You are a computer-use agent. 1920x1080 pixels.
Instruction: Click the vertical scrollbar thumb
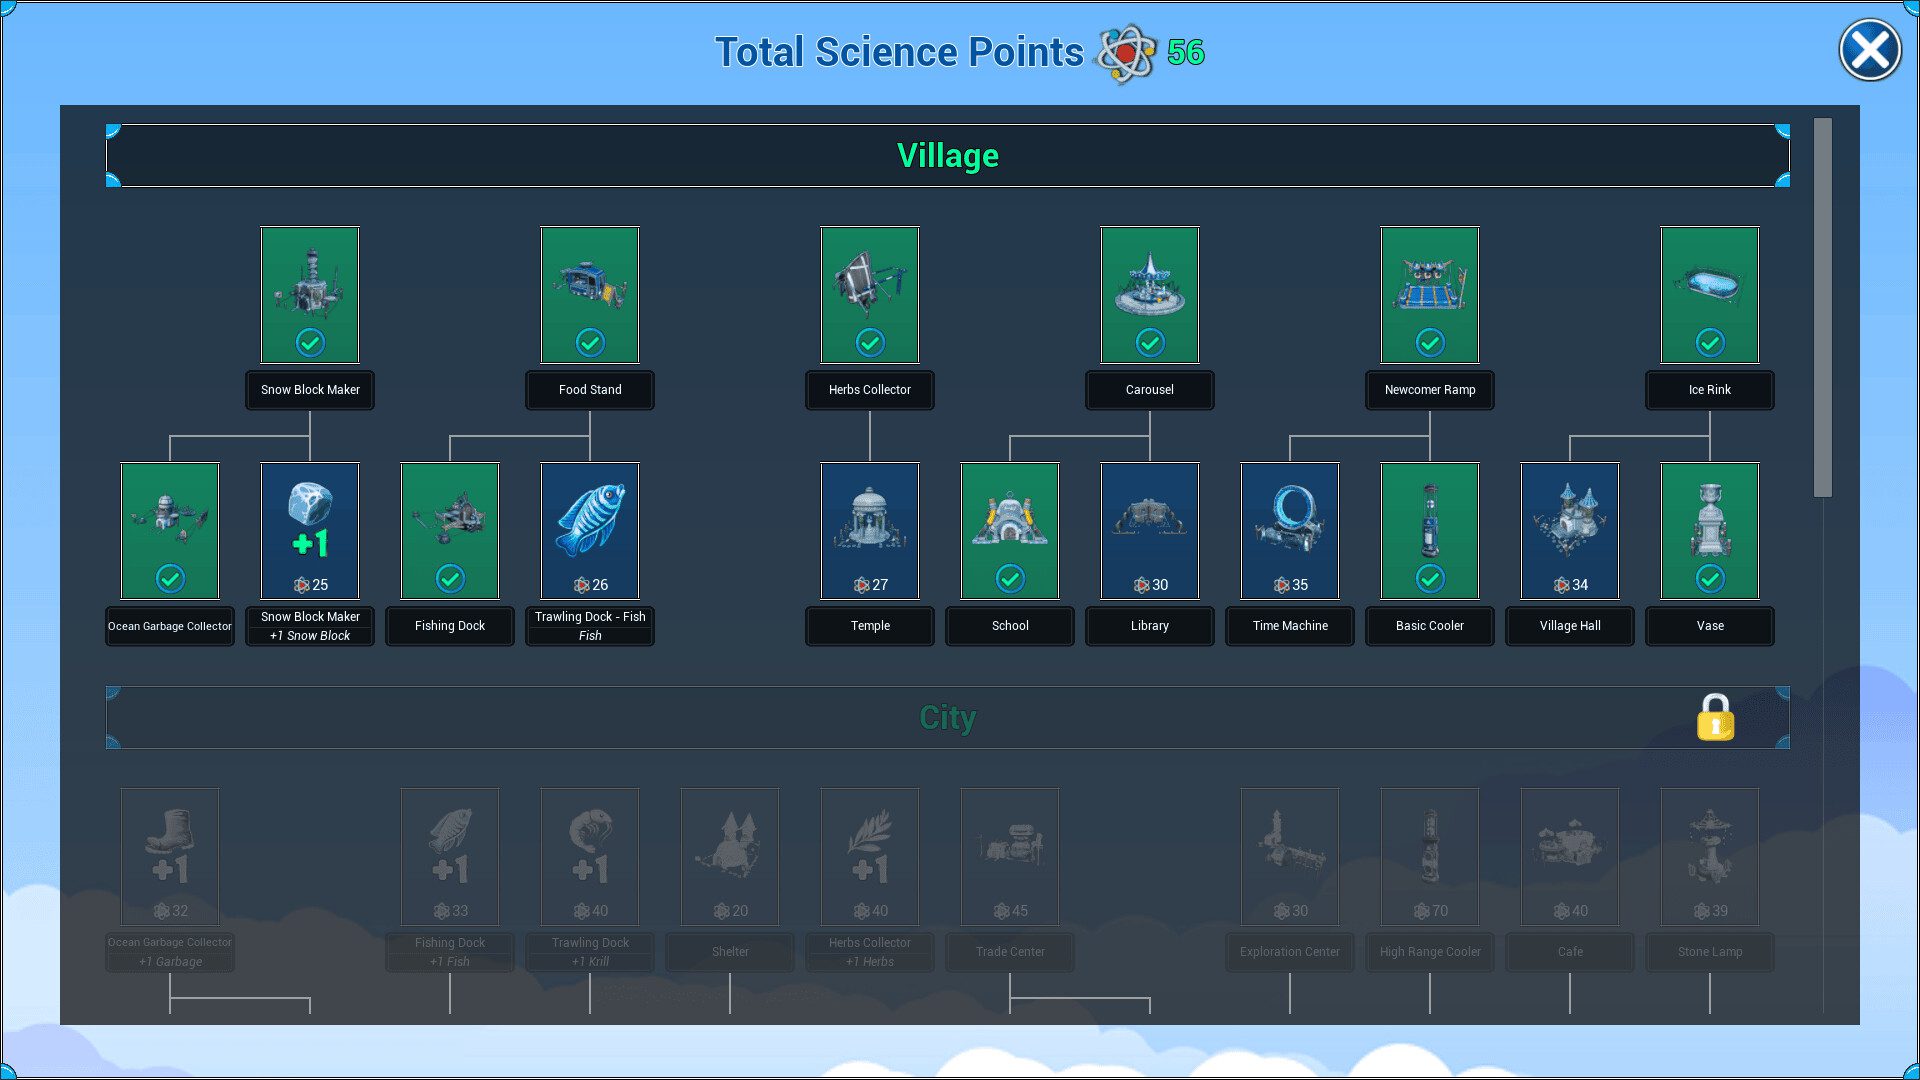1822,307
